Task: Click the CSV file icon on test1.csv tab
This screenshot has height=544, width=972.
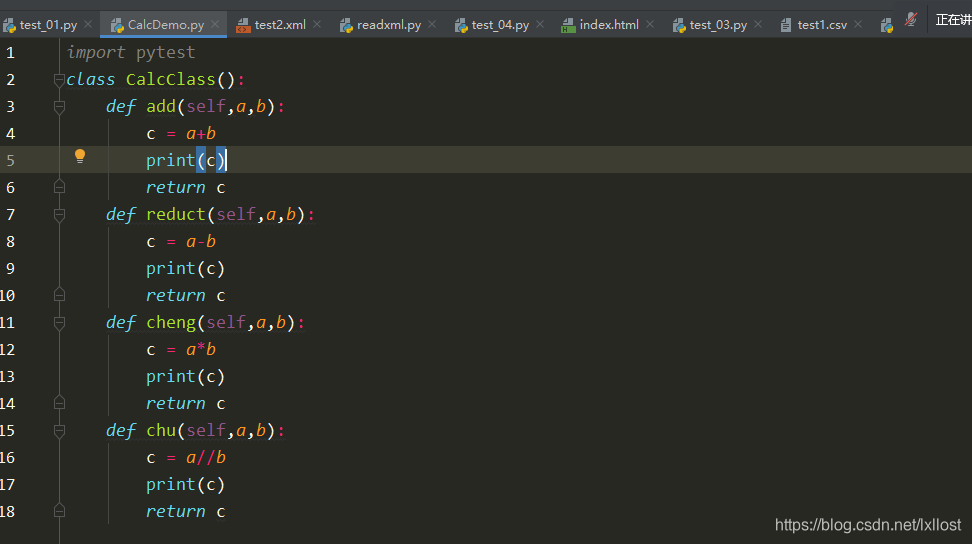Action: click(x=786, y=25)
